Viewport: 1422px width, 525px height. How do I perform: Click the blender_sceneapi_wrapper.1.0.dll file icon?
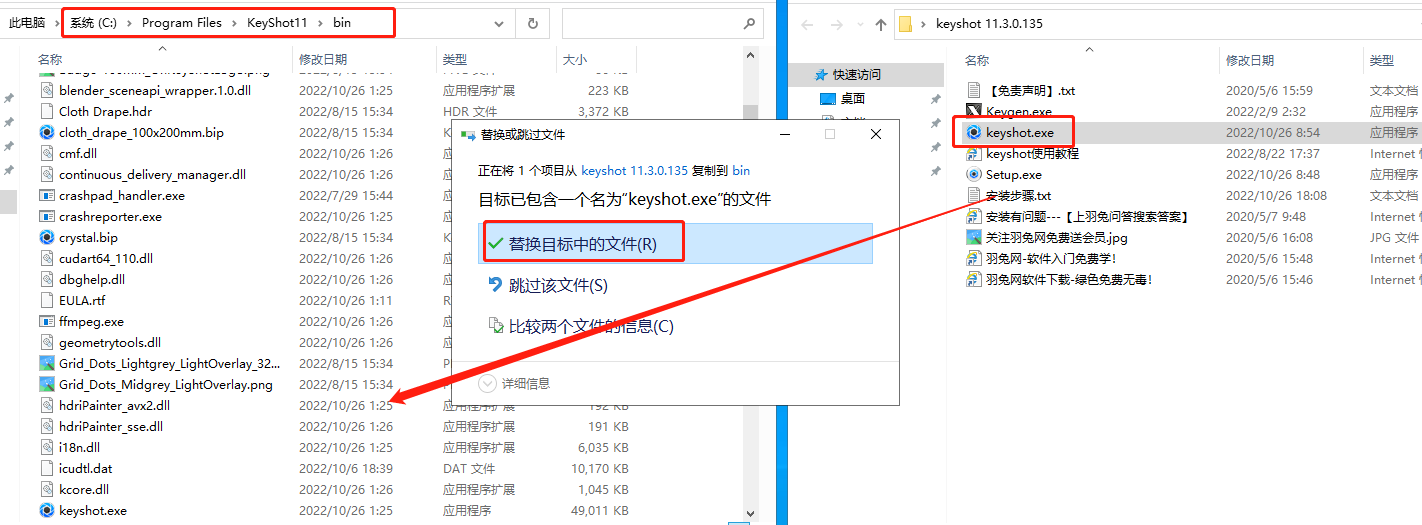[x=46, y=90]
